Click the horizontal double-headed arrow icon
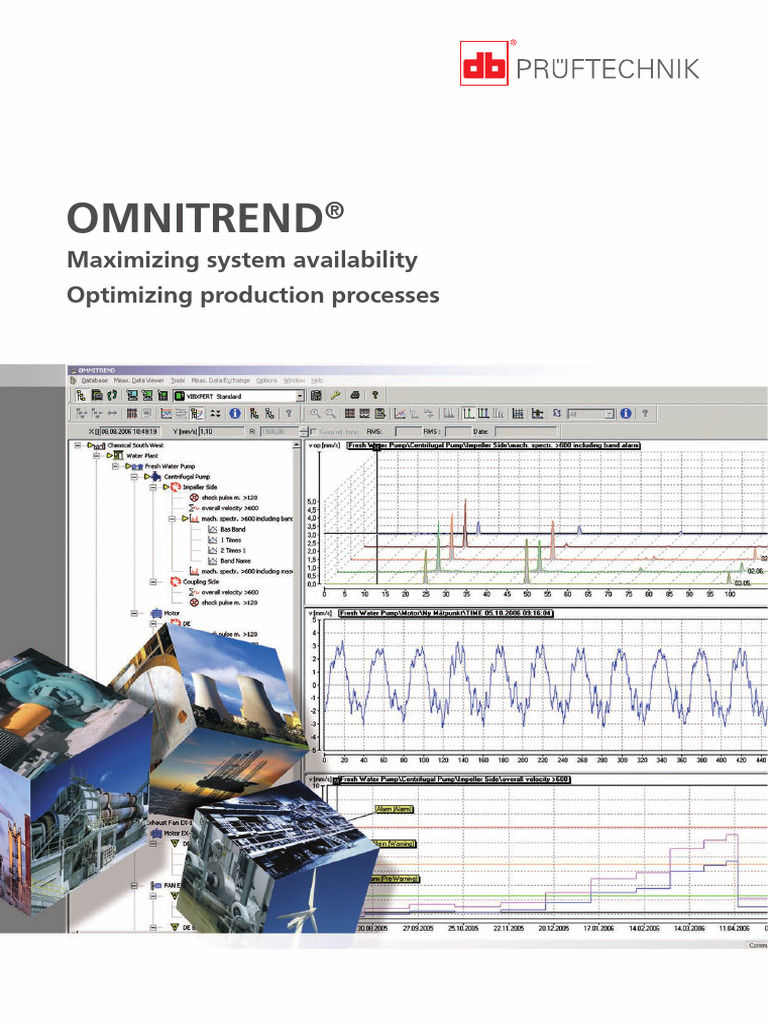This screenshot has width=768, height=1024. pos(112,413)
